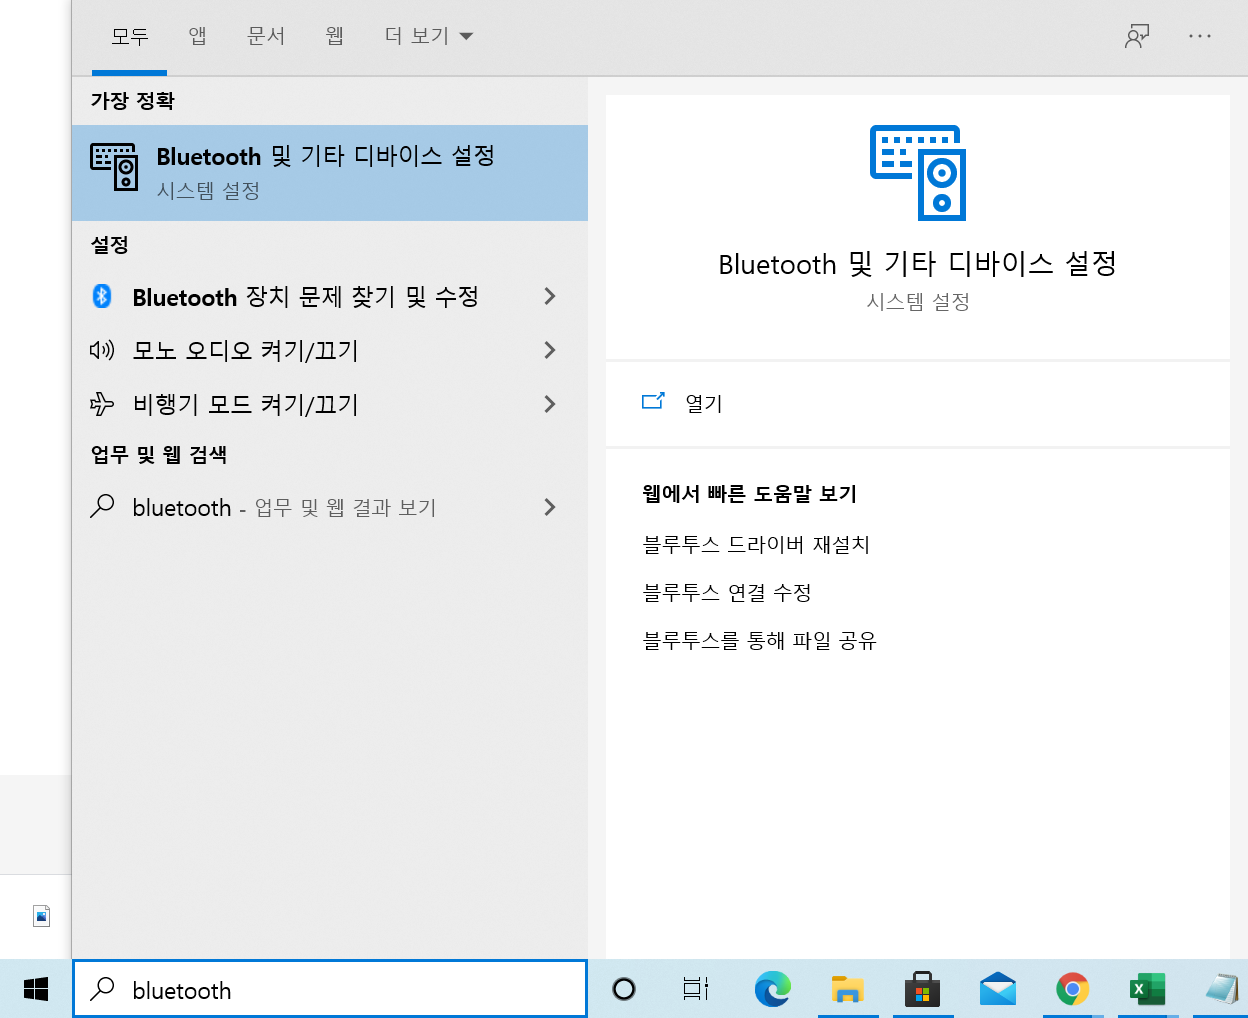The width and height of the screenshot is (1248, 1018).
Task: Expand the Bluetooth 장치 문제 찾기 및 수정 arrow
Action: coord(549,296)
